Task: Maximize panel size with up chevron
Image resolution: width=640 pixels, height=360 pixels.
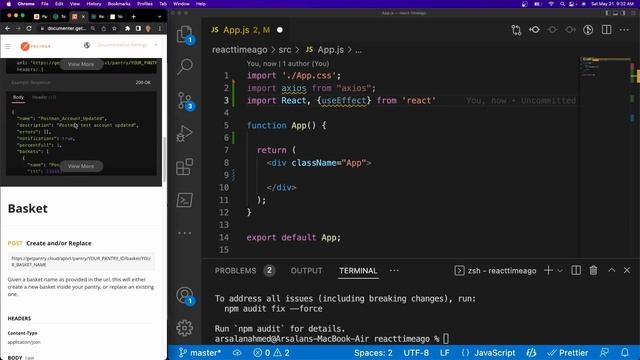Action: pyautogui.click(x=611, y=270)
